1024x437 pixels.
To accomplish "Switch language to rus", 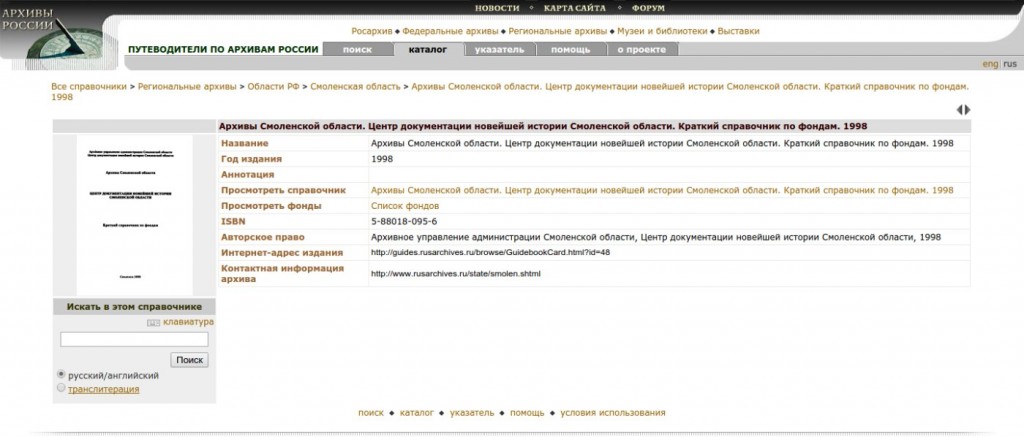I will (x=1010, y=64).
